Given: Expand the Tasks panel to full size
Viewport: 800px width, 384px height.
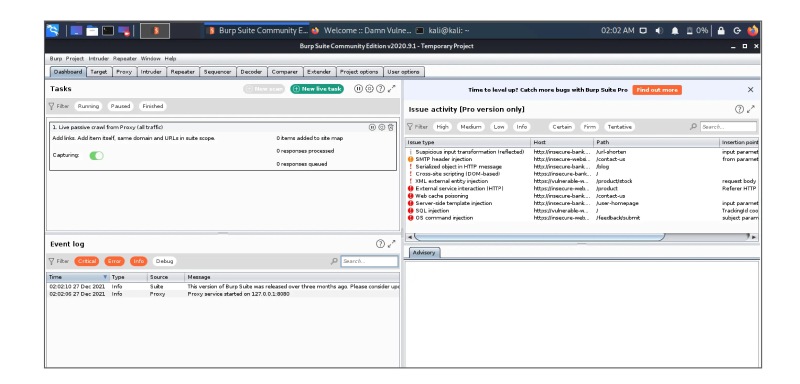Looking at the screenshot, I should pyautogui.click(x=391, y=89).
